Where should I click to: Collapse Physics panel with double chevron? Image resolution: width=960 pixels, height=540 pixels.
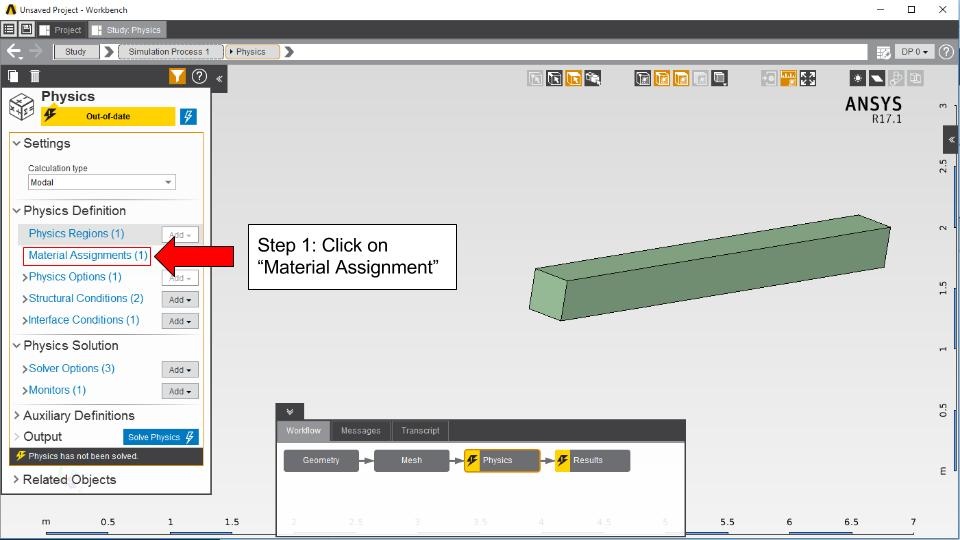(x=219, y=78)
